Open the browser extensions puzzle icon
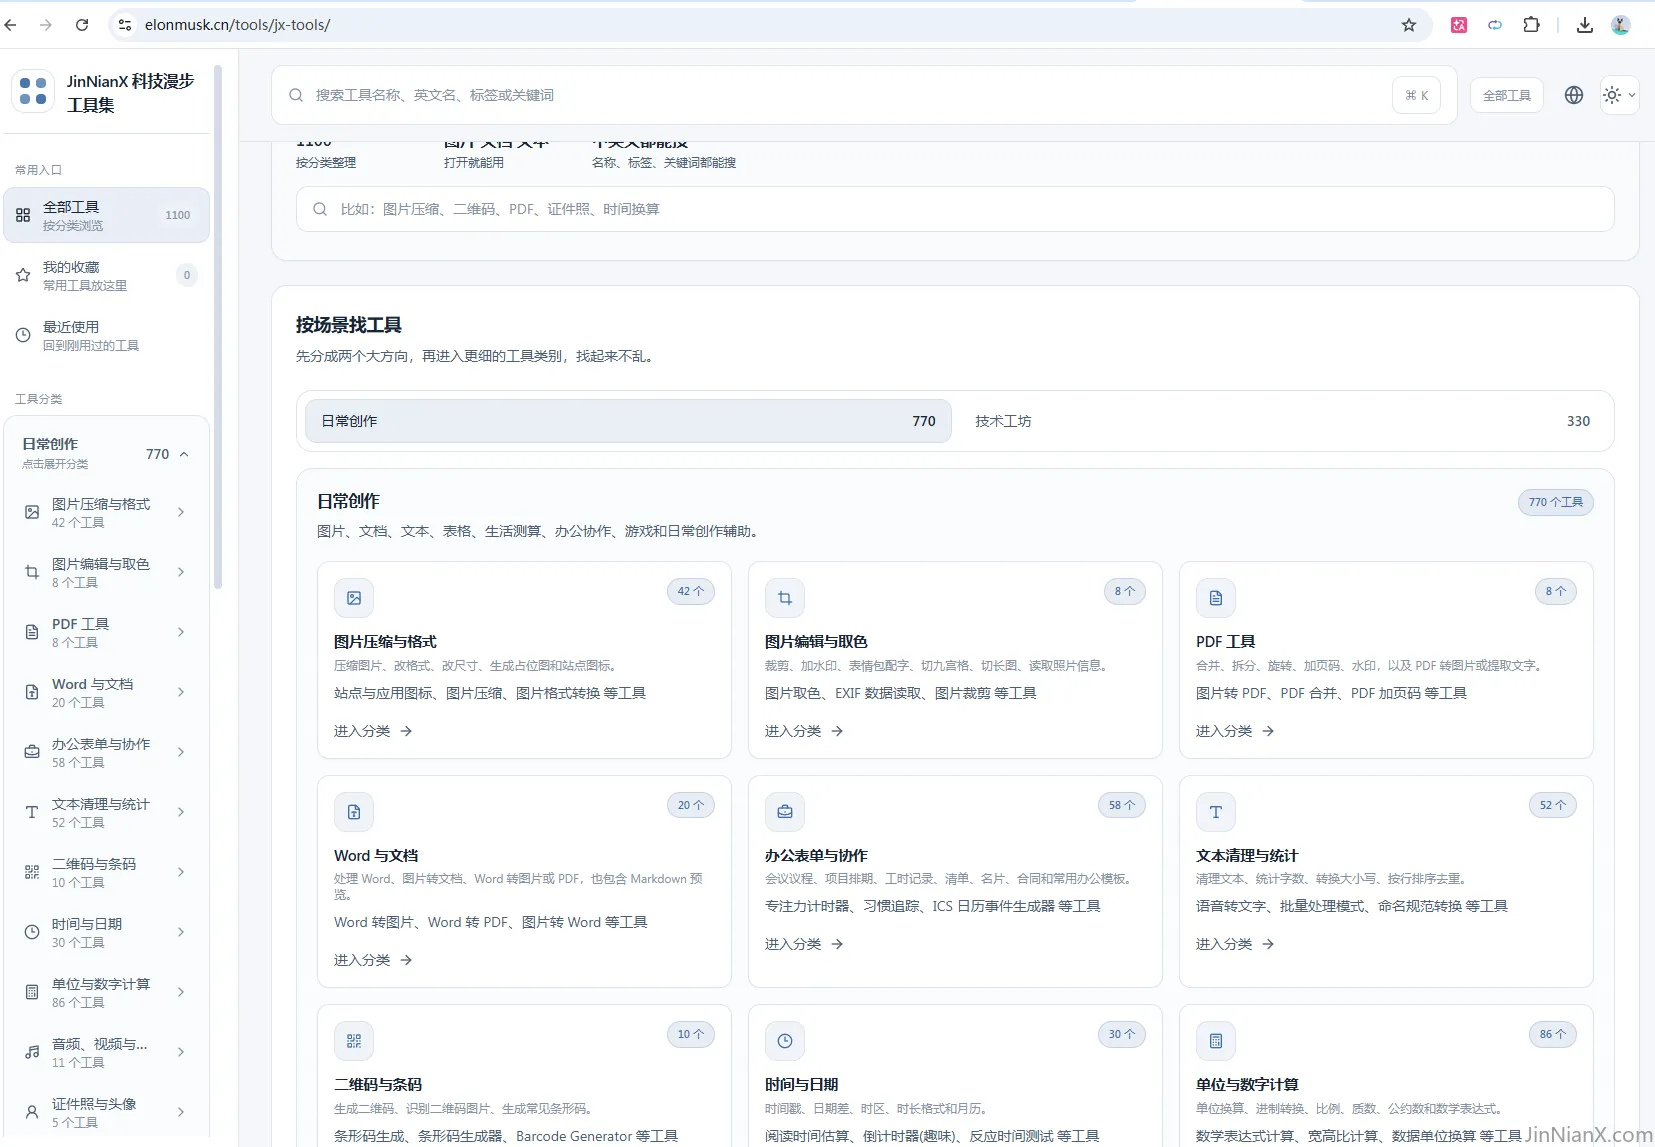Screen dimensions: 1655x1147 coord(1531,25)
